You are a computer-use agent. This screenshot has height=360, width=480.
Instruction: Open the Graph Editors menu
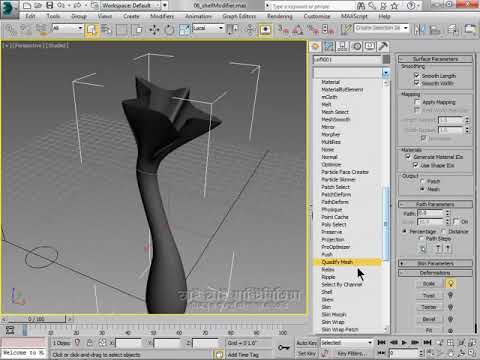click(x=239, y=16)
